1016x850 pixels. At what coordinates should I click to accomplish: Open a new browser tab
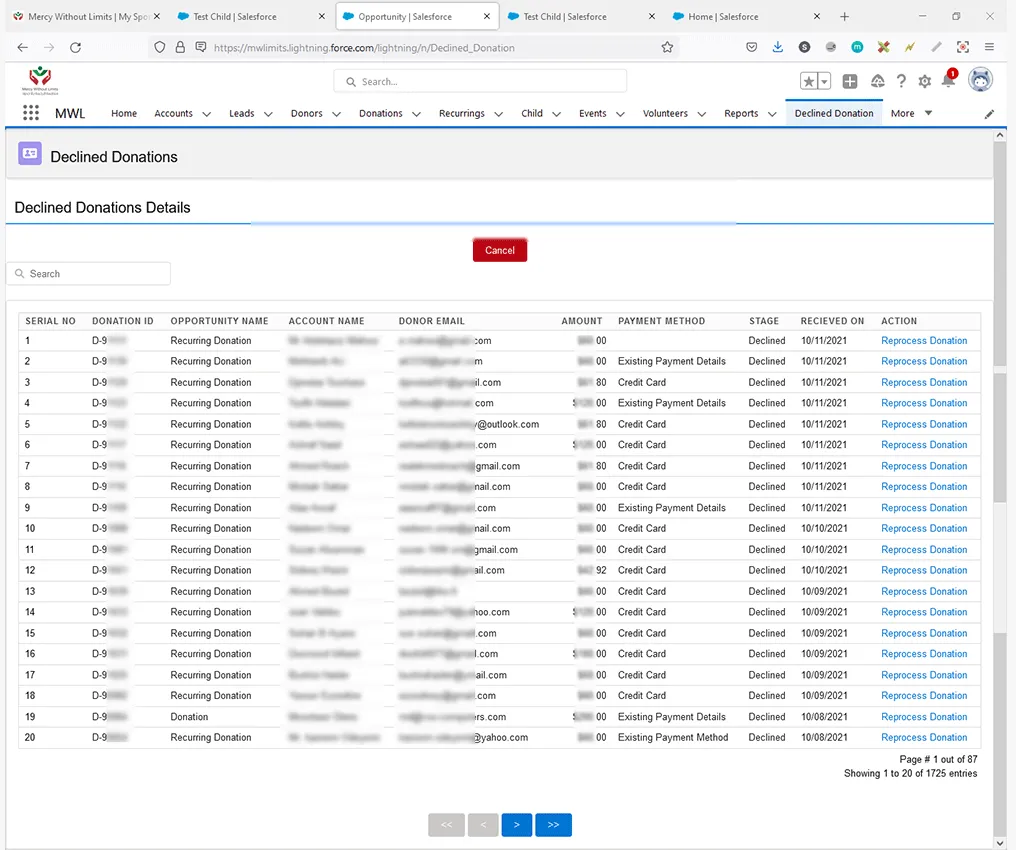[x=844, y=17]
